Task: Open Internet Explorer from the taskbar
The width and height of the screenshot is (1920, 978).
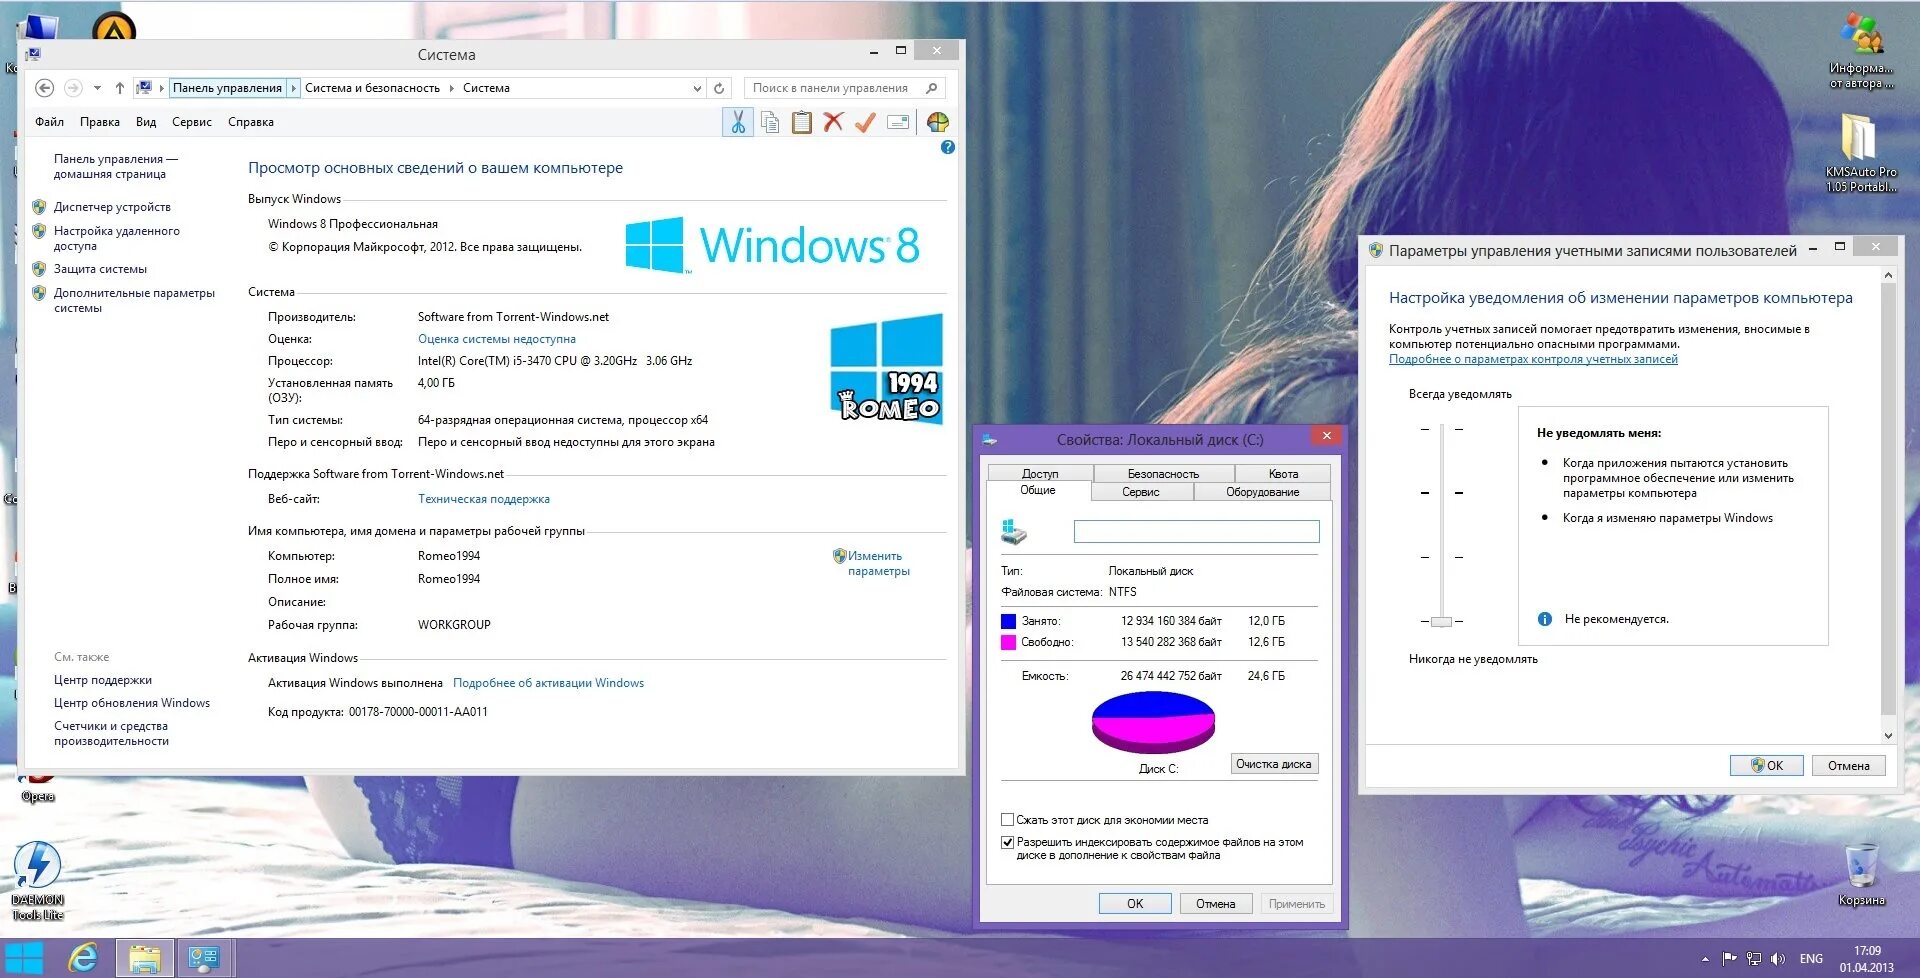Action: 83,958
